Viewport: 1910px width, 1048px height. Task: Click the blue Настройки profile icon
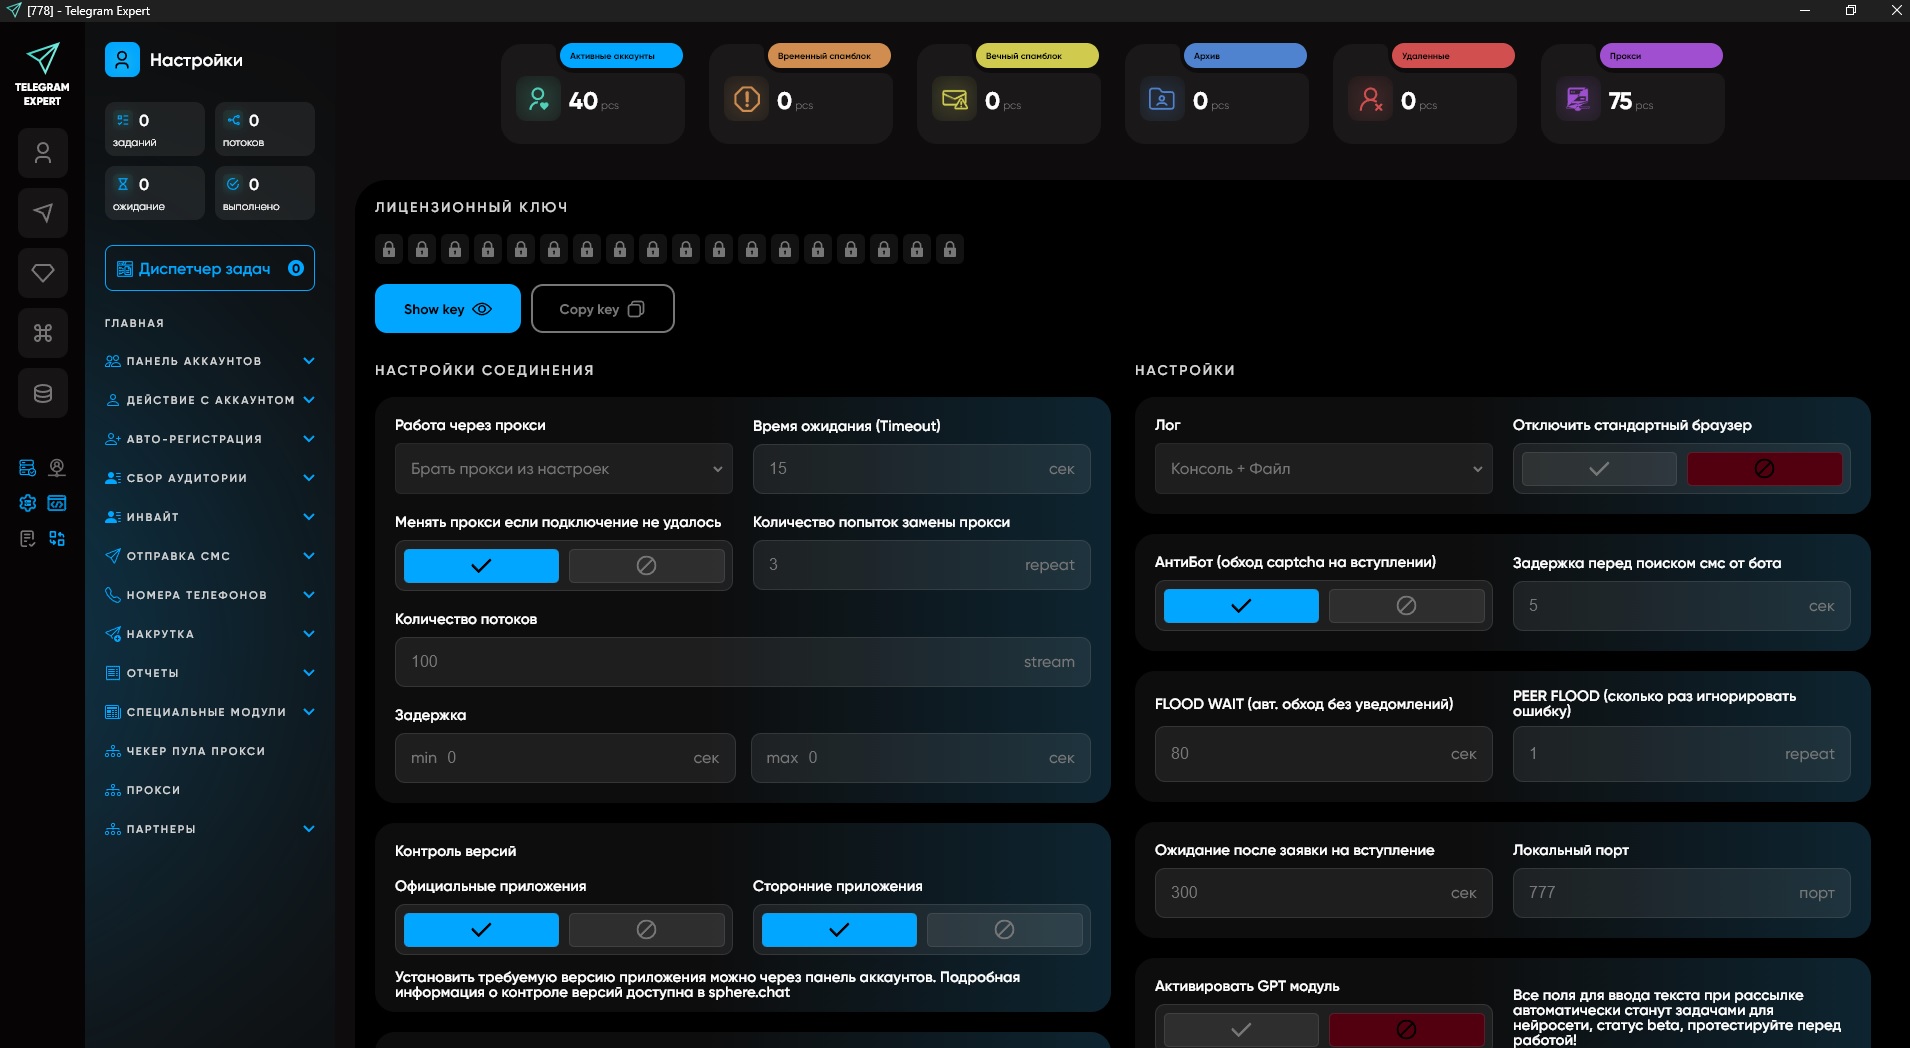122,60
